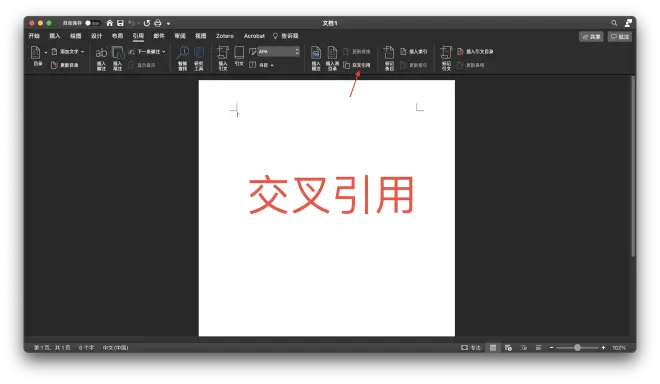Image resolution: width=660 pixels, height=384 pixels.
Task: Click language '中文(中国)' in status bar
Action: coord(115,348)
